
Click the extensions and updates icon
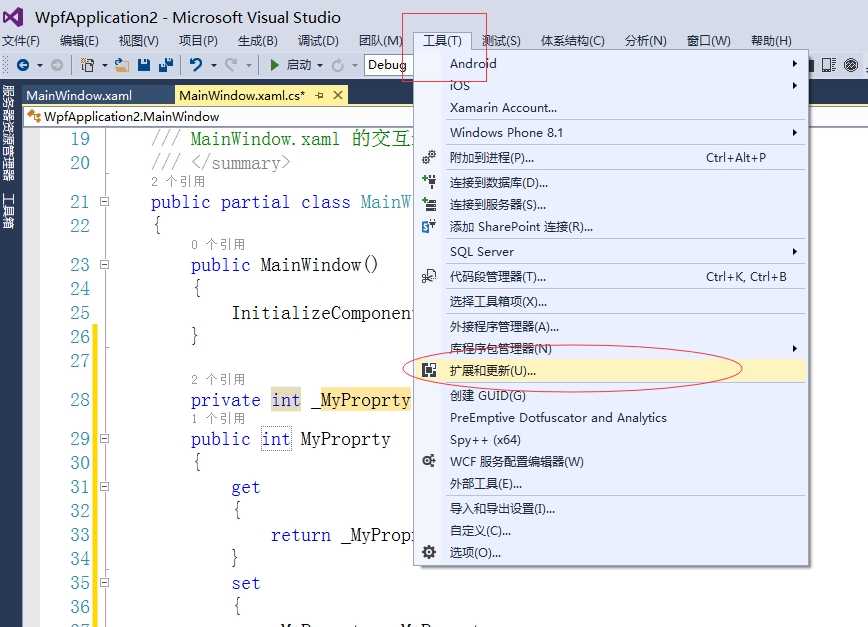(x=429, y=370)
